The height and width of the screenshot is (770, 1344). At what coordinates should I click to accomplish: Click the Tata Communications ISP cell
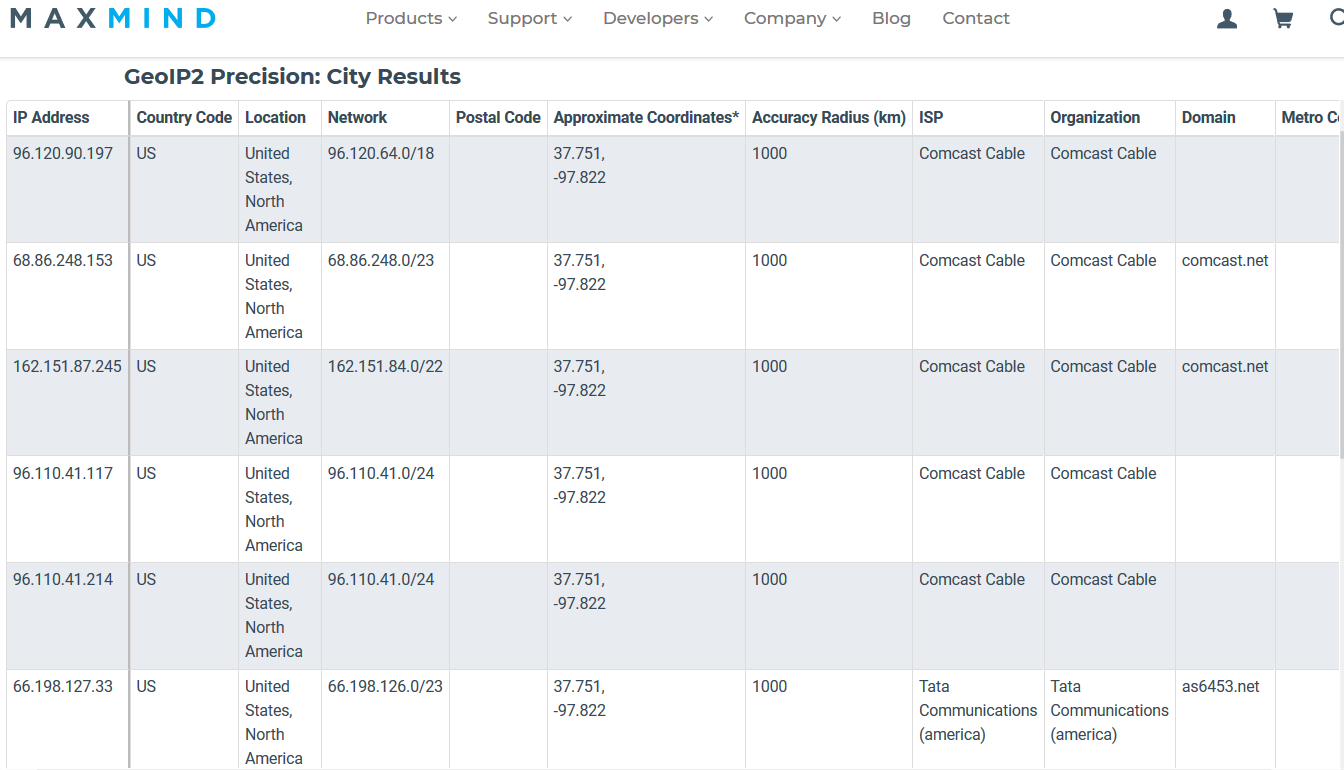pyautogui.click(x=978, y=710)
